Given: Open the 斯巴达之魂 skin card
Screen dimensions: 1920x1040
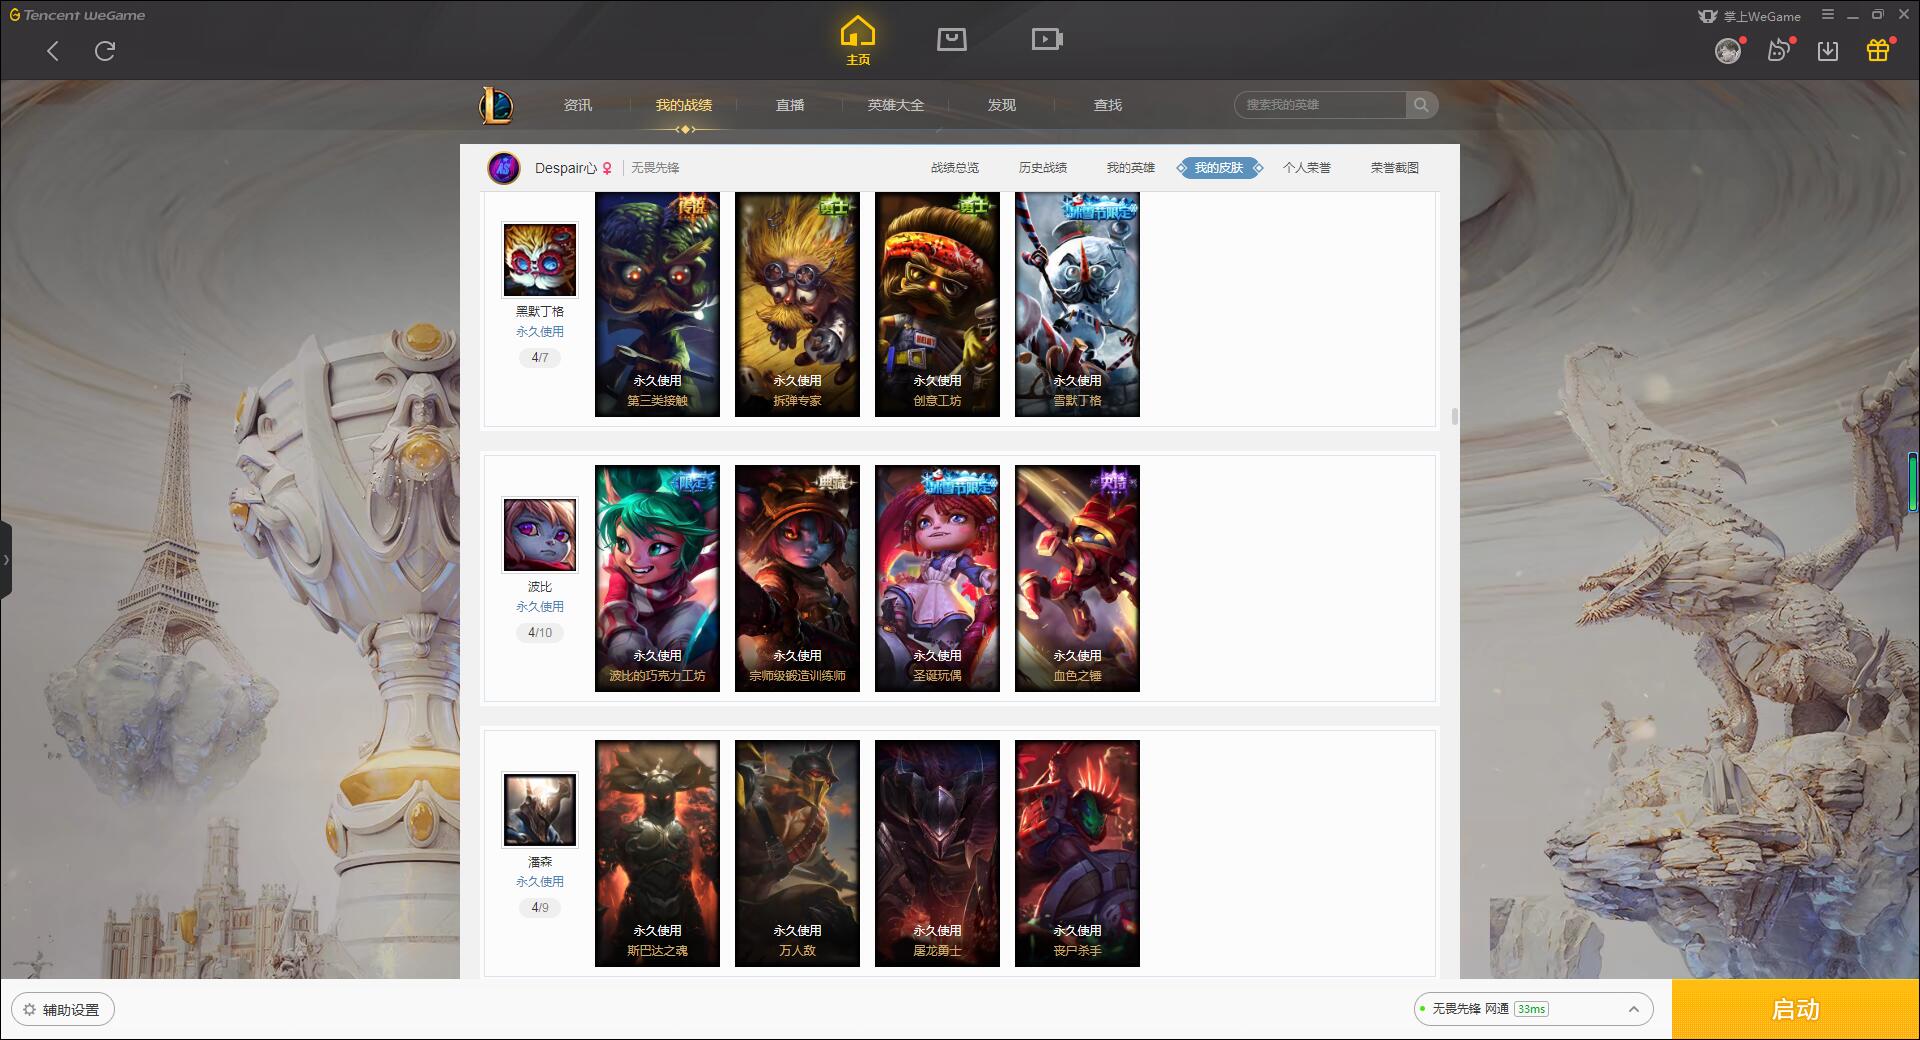Looking at the screenshot, I should point(657,853).
